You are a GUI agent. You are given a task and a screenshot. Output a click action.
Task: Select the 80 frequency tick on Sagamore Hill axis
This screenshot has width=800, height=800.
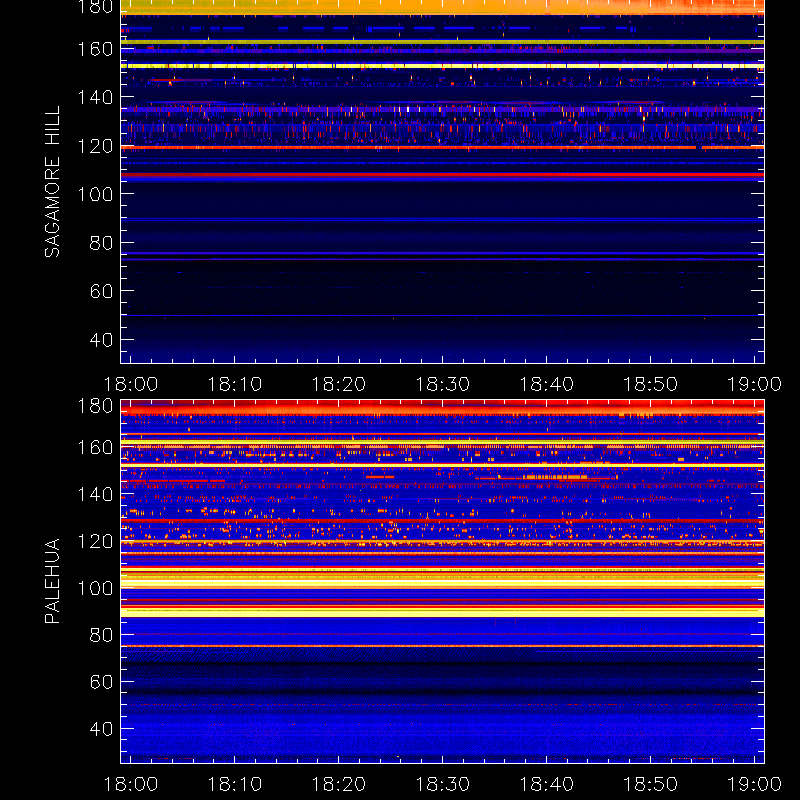101,243
